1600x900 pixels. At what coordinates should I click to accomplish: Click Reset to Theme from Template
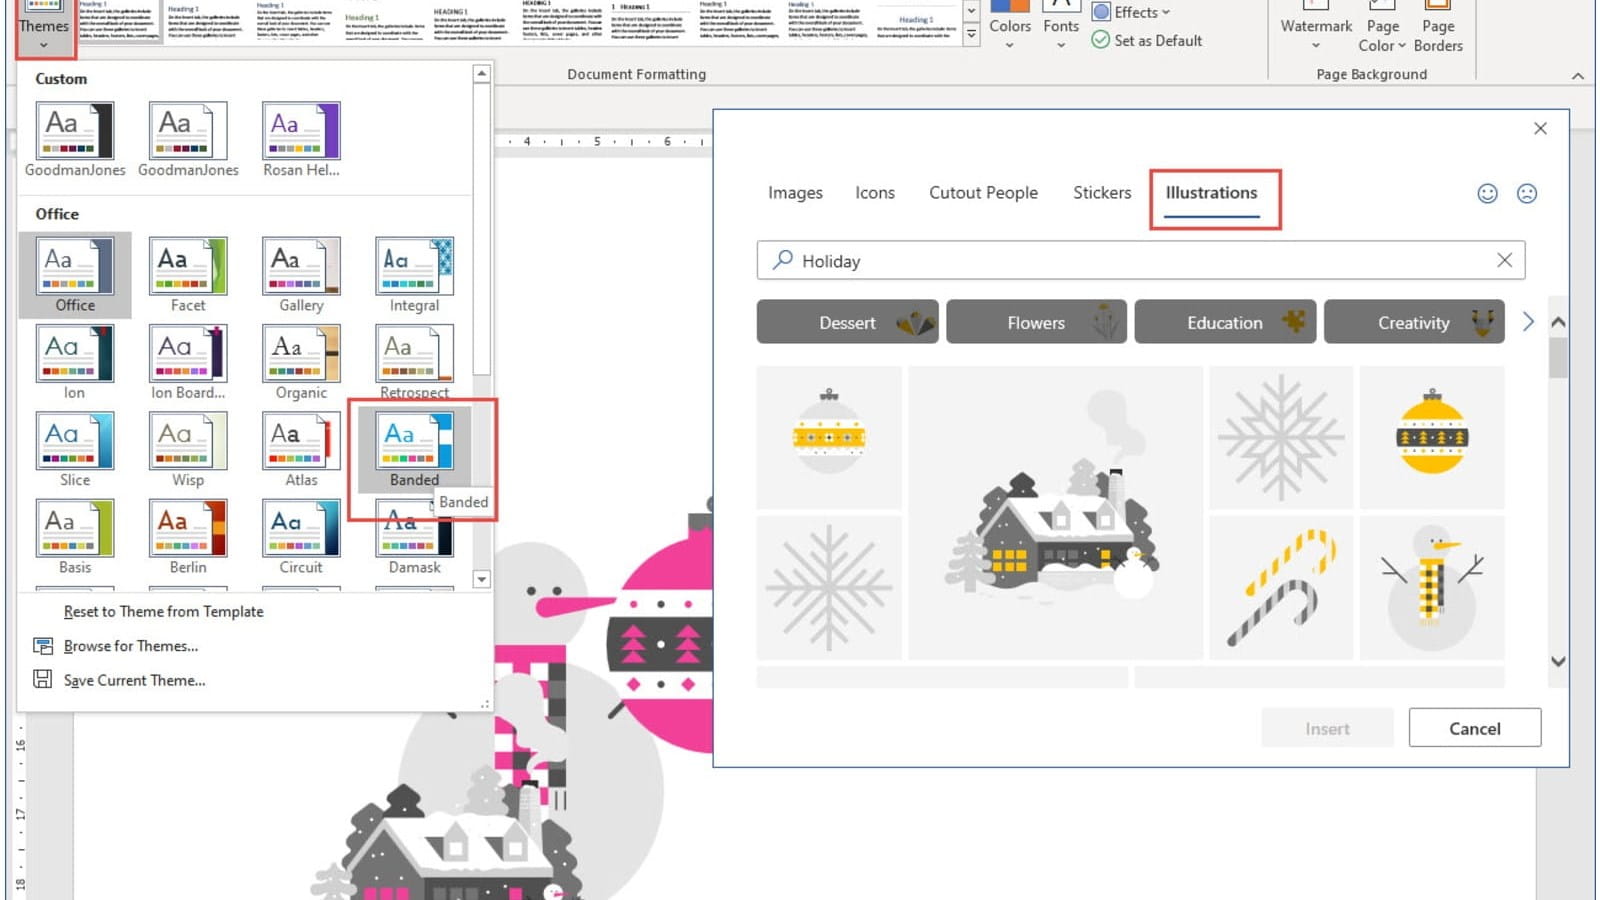[x=163, y=612]
